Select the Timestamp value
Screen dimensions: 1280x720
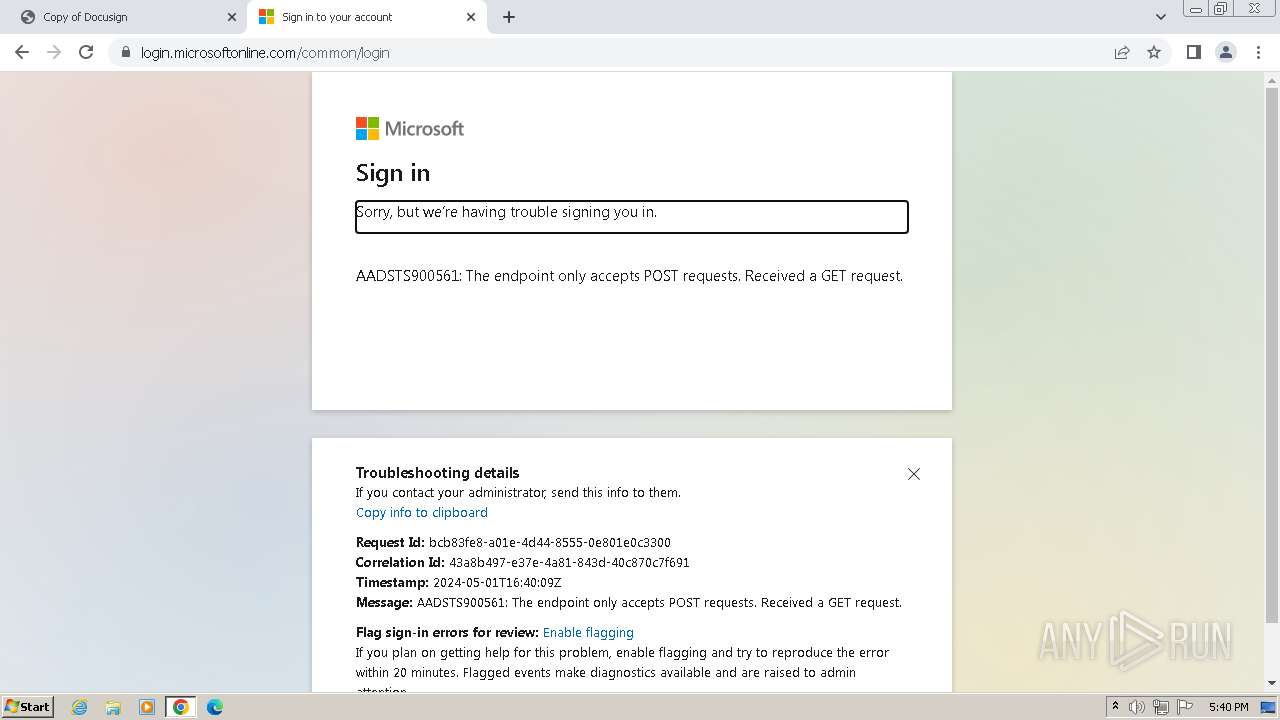[x=497, y=583]
